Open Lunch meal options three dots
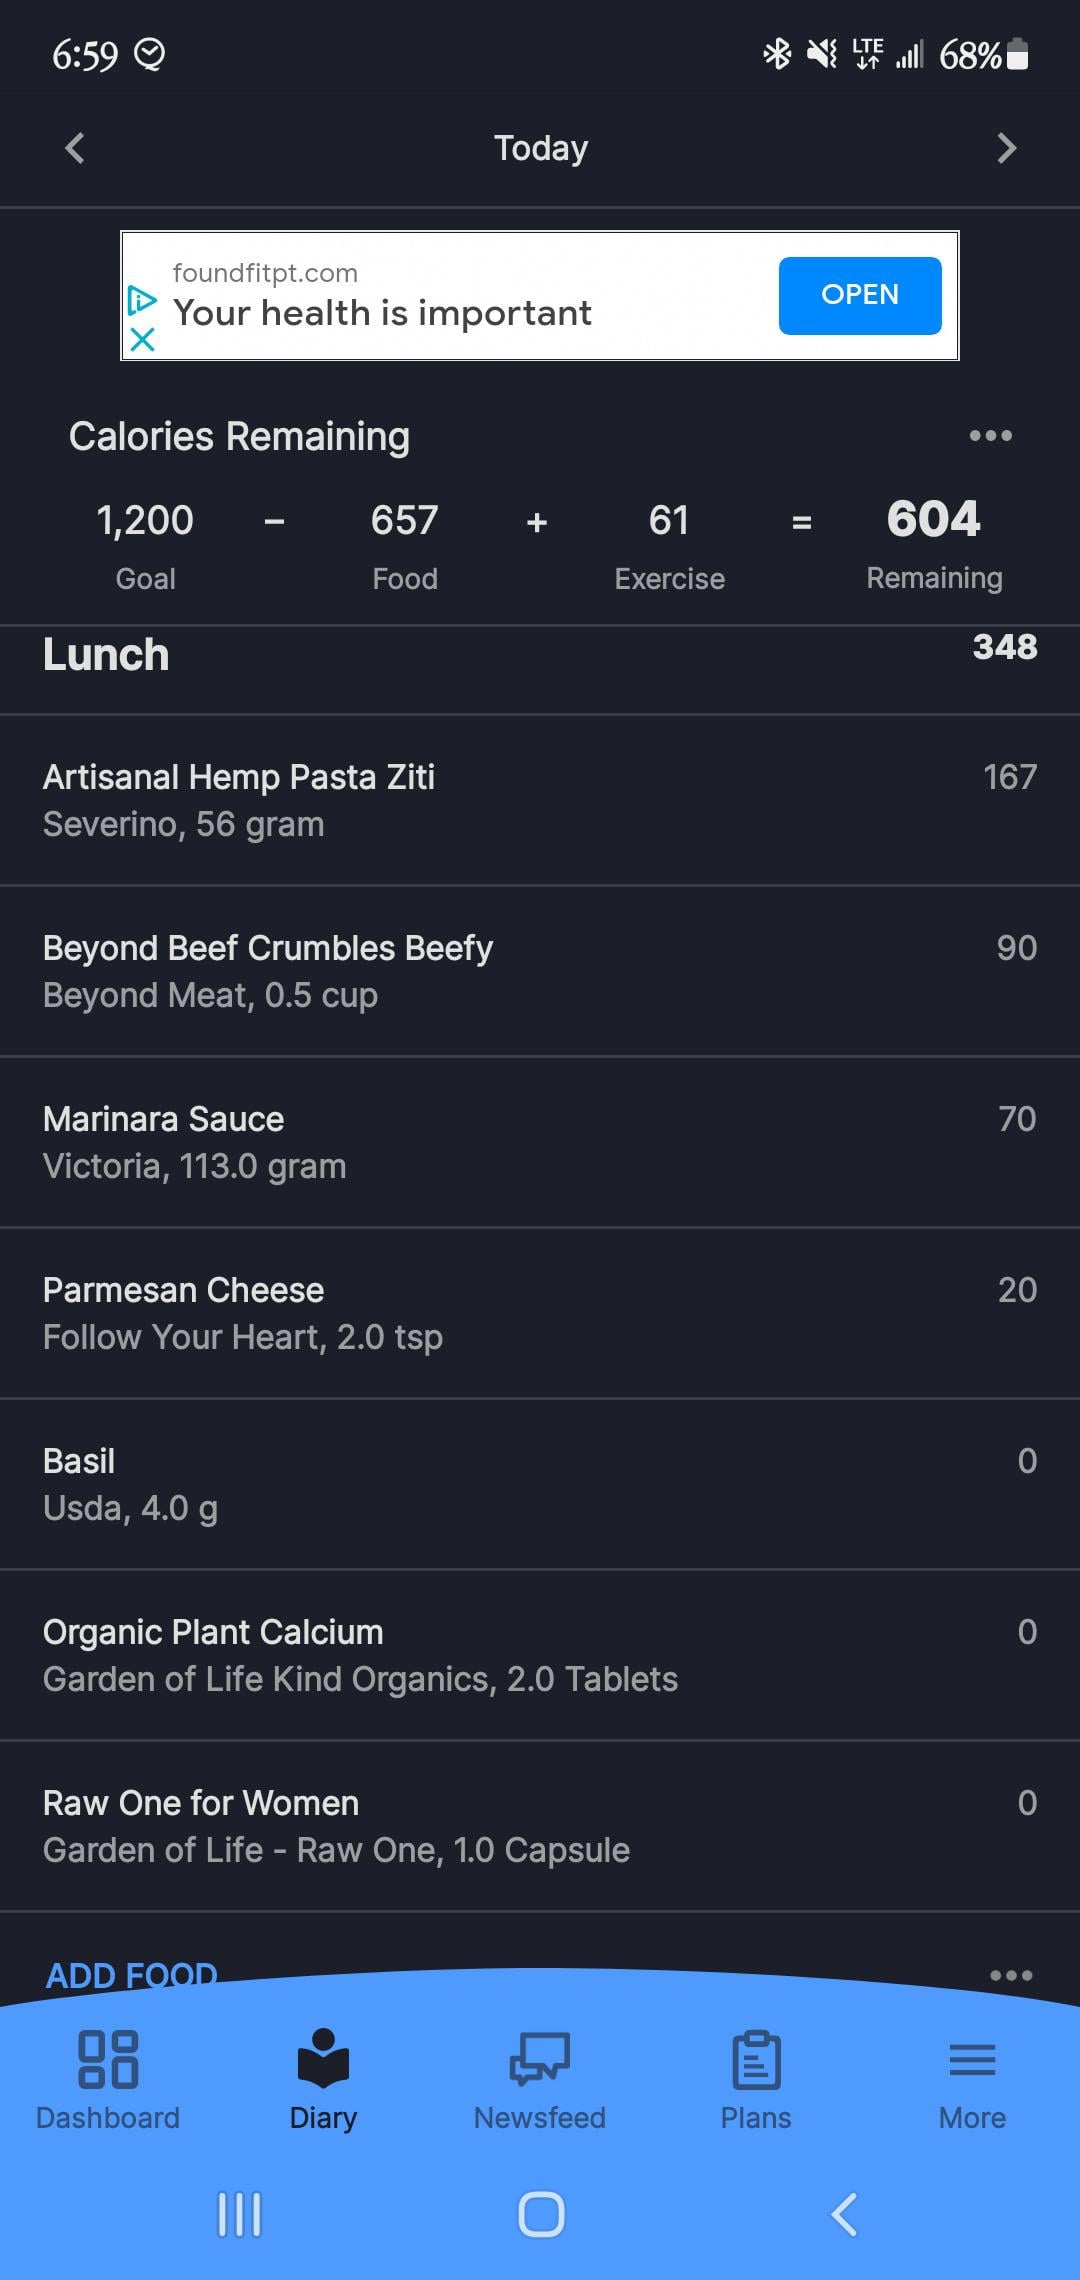The image size is (1080, 2280). click(x=1010, y=1975)
